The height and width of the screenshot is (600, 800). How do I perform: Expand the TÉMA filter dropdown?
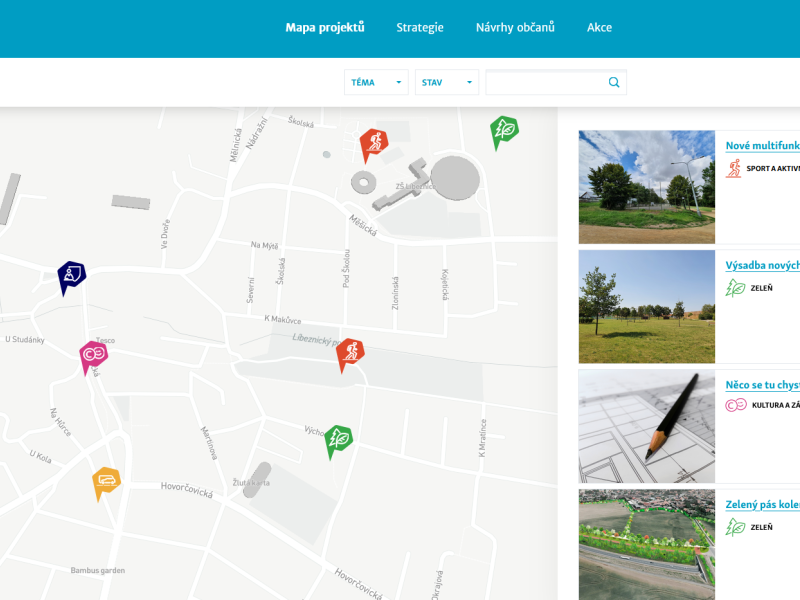point(376,83)
